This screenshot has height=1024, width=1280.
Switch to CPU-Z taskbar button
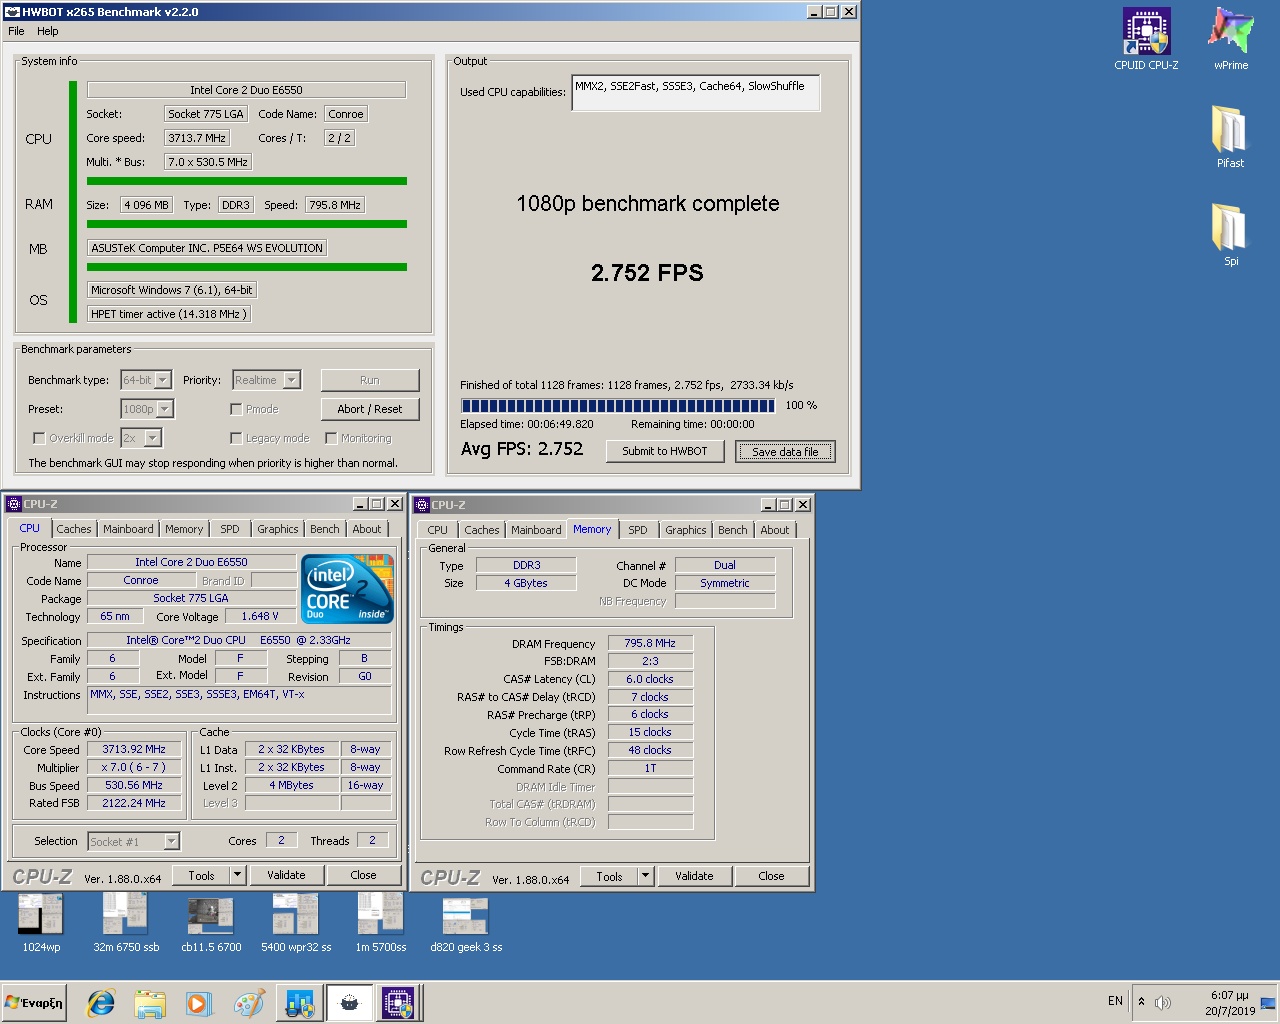[398, 1003]
